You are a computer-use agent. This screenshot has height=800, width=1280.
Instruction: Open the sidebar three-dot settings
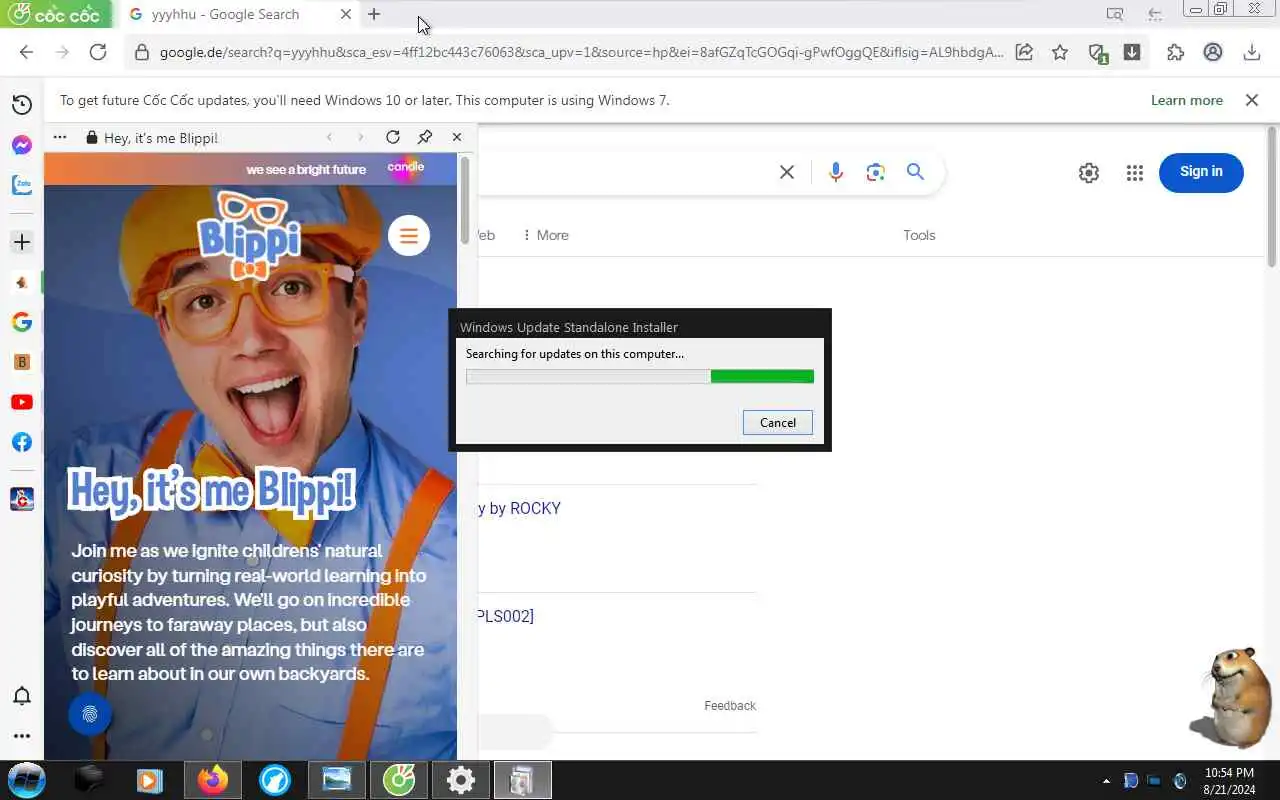[22, 736]
